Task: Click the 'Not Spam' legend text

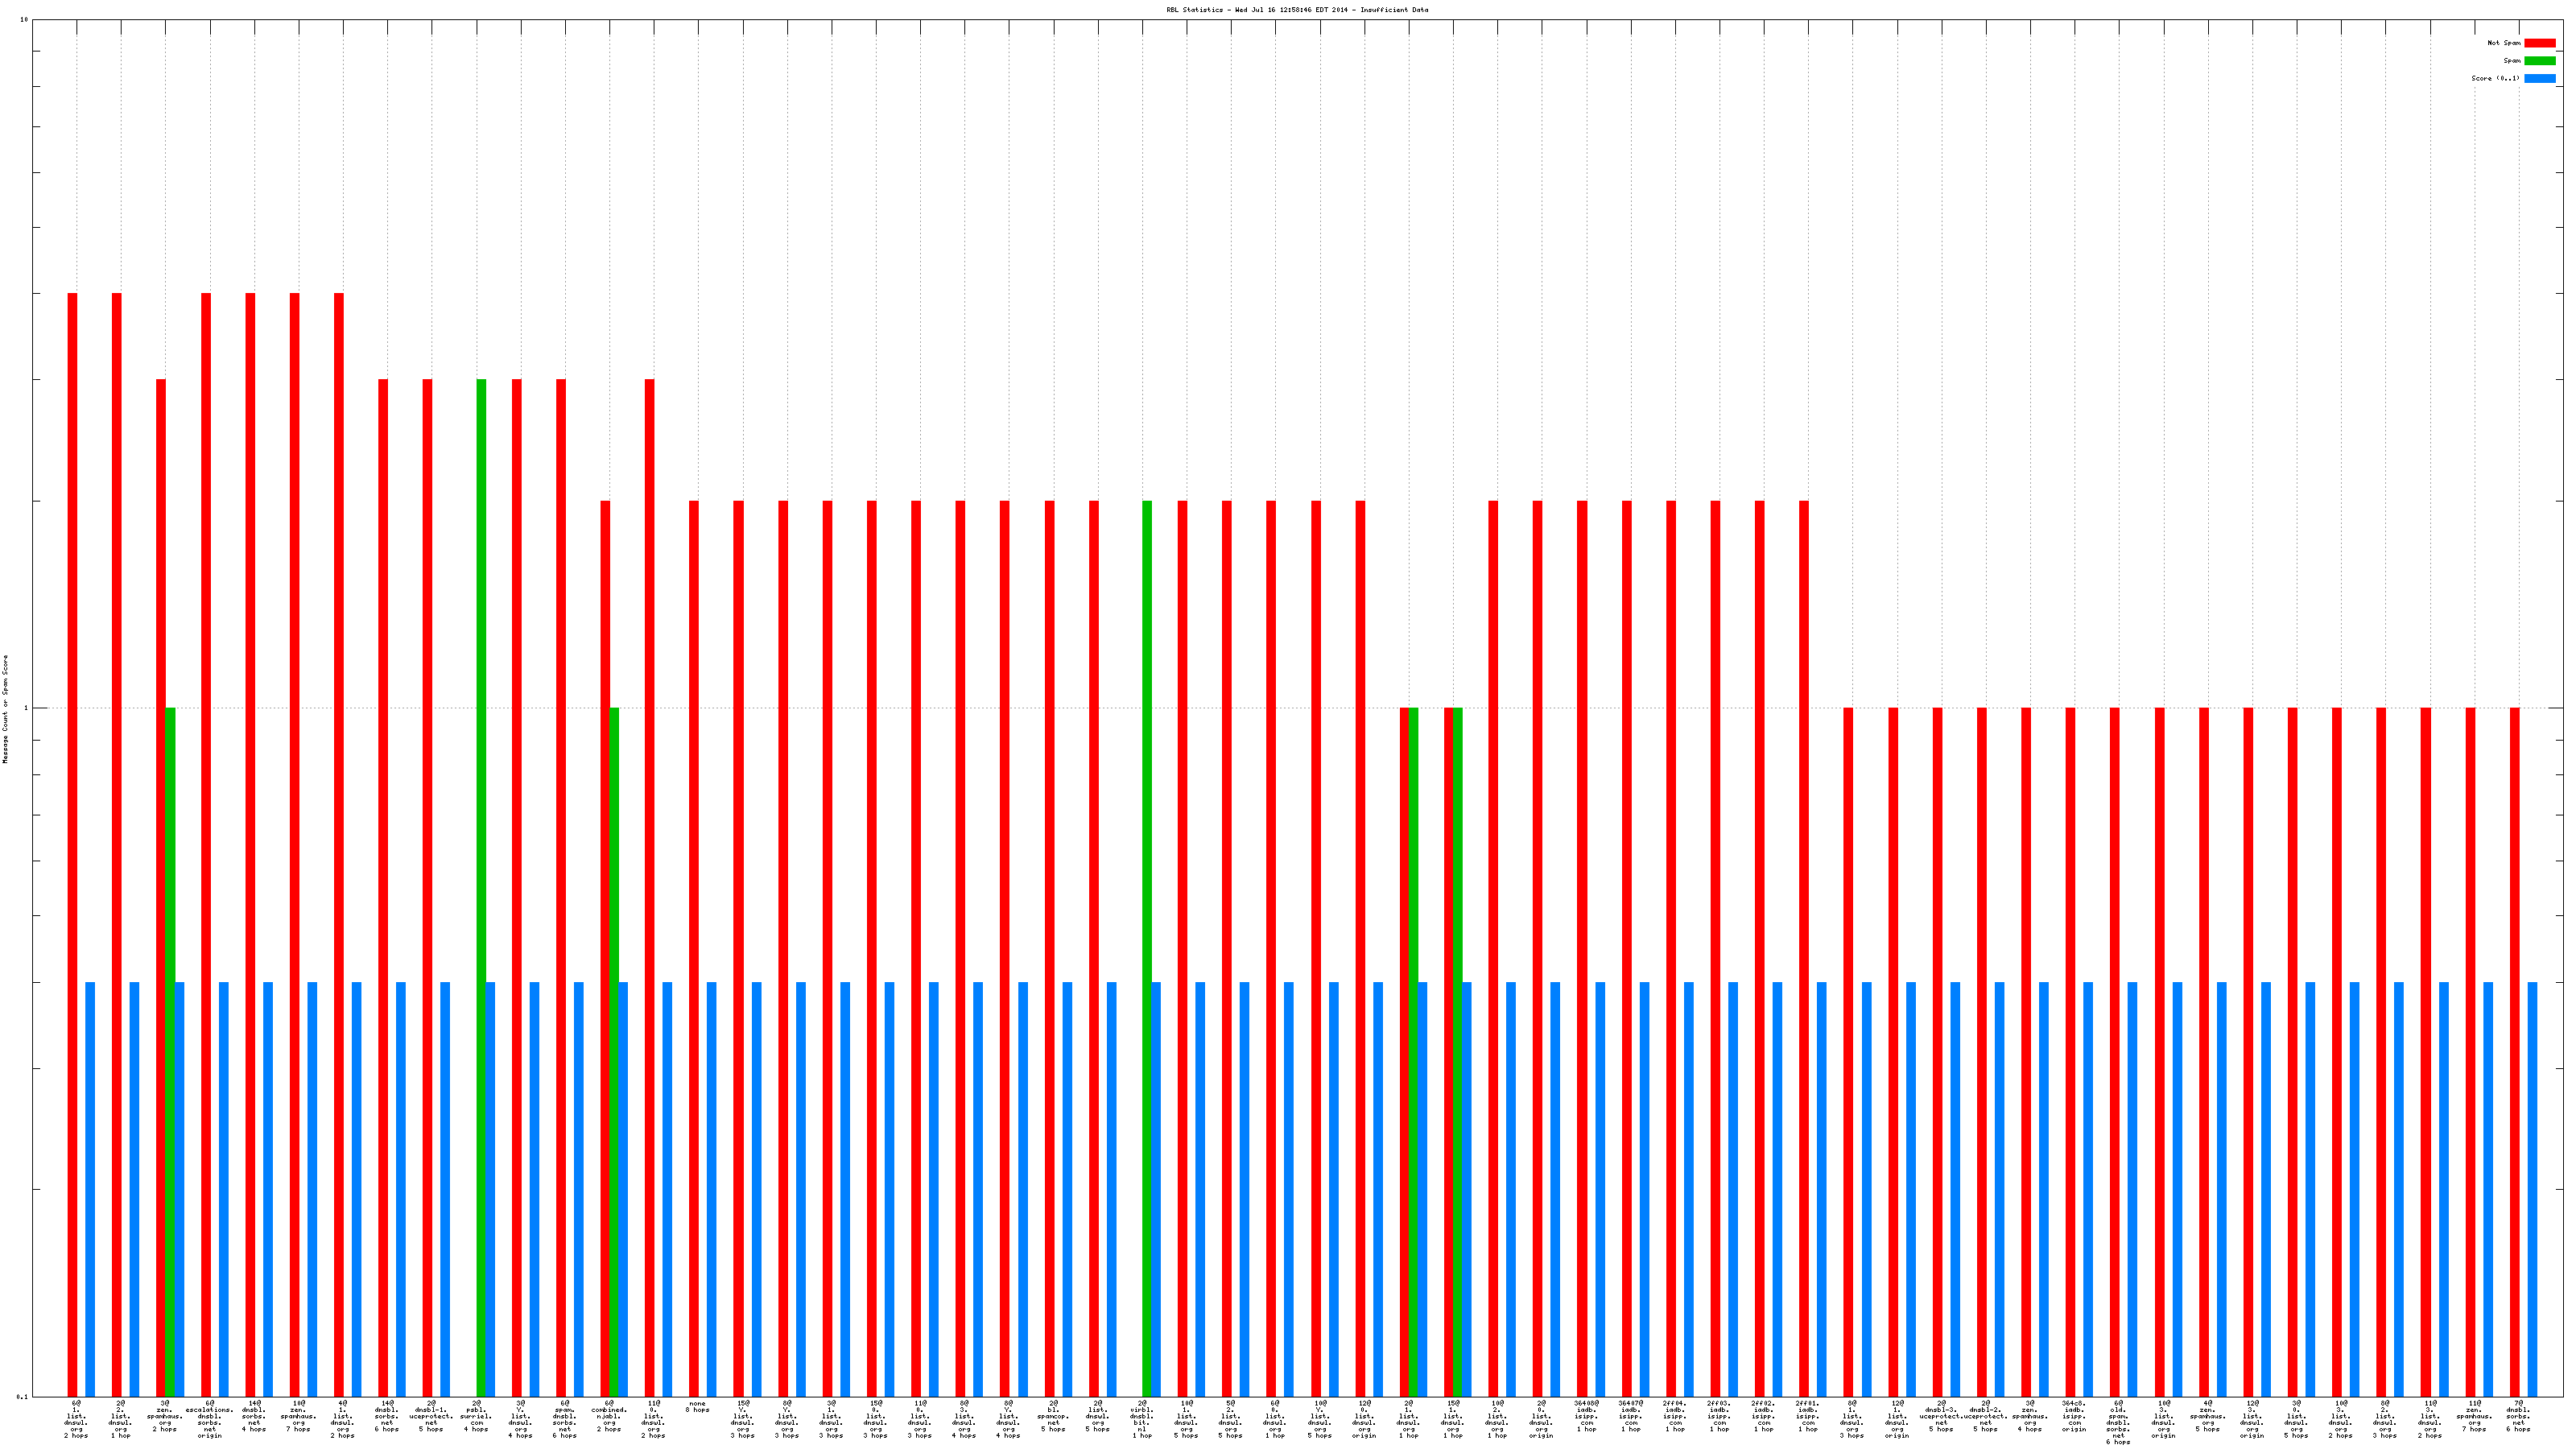Action: coord(2504,43)
